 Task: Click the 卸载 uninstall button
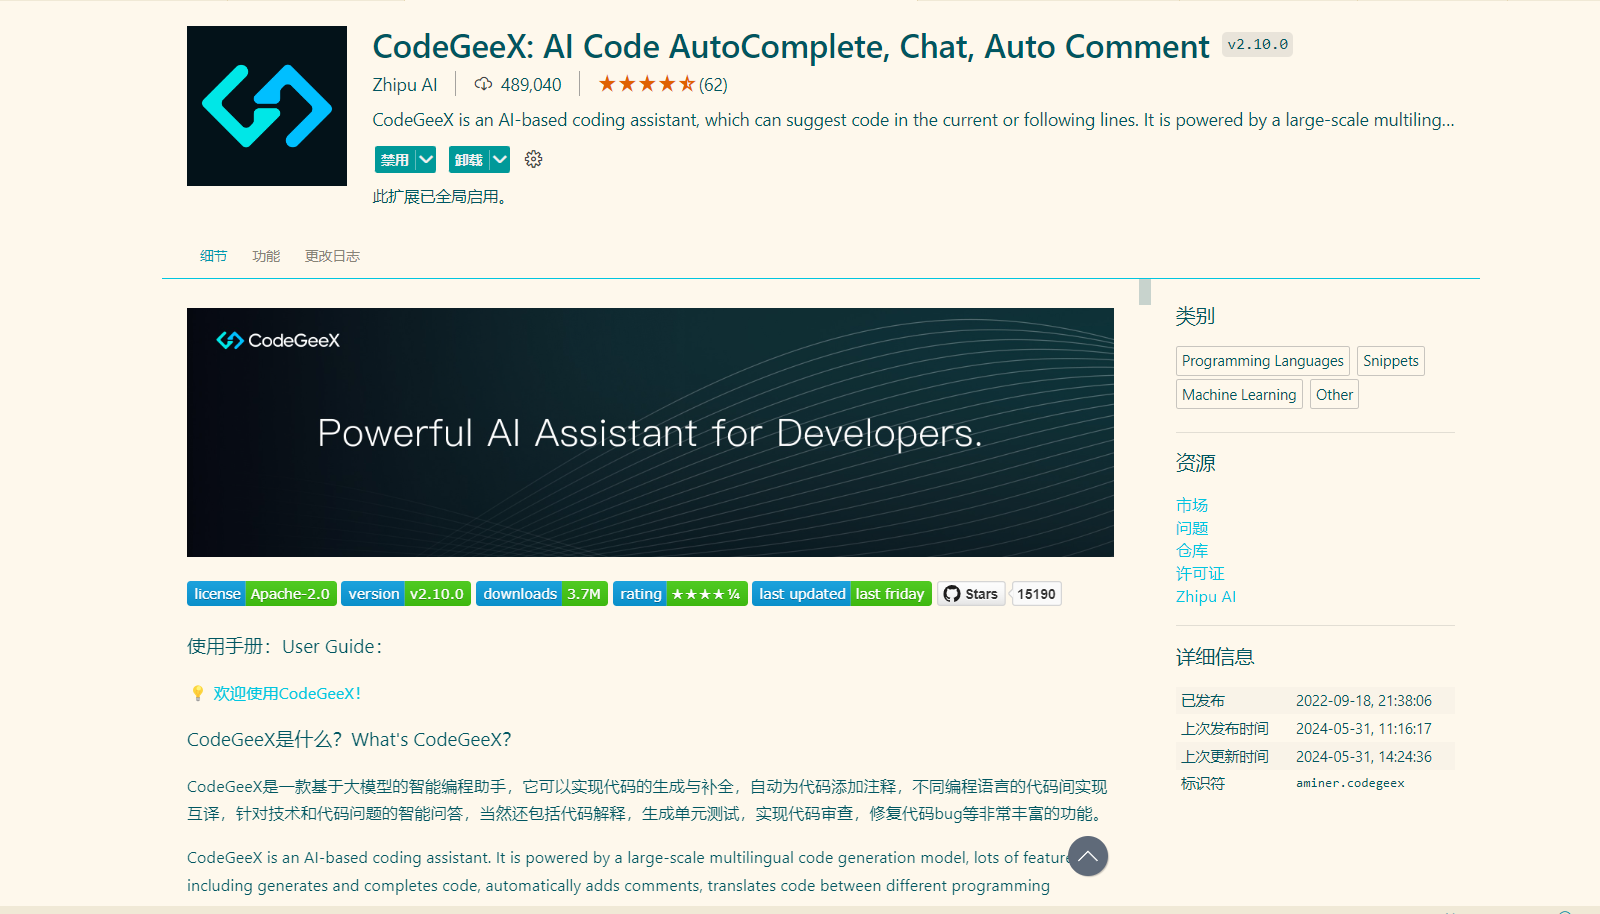469,159
